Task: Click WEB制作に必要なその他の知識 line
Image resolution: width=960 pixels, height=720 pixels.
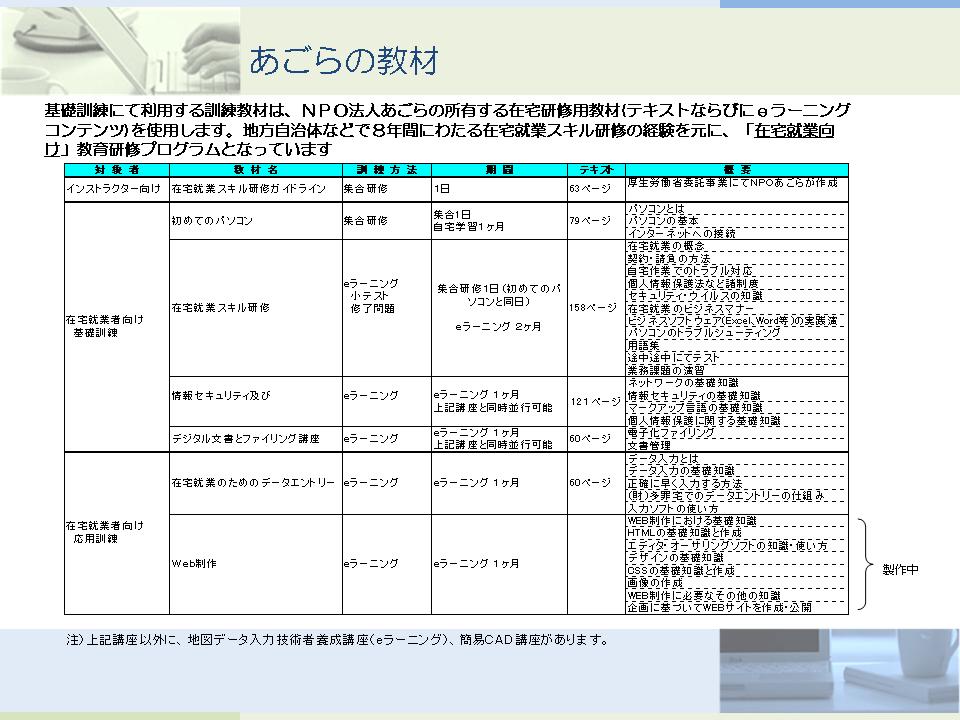Action: click(704, 595)
